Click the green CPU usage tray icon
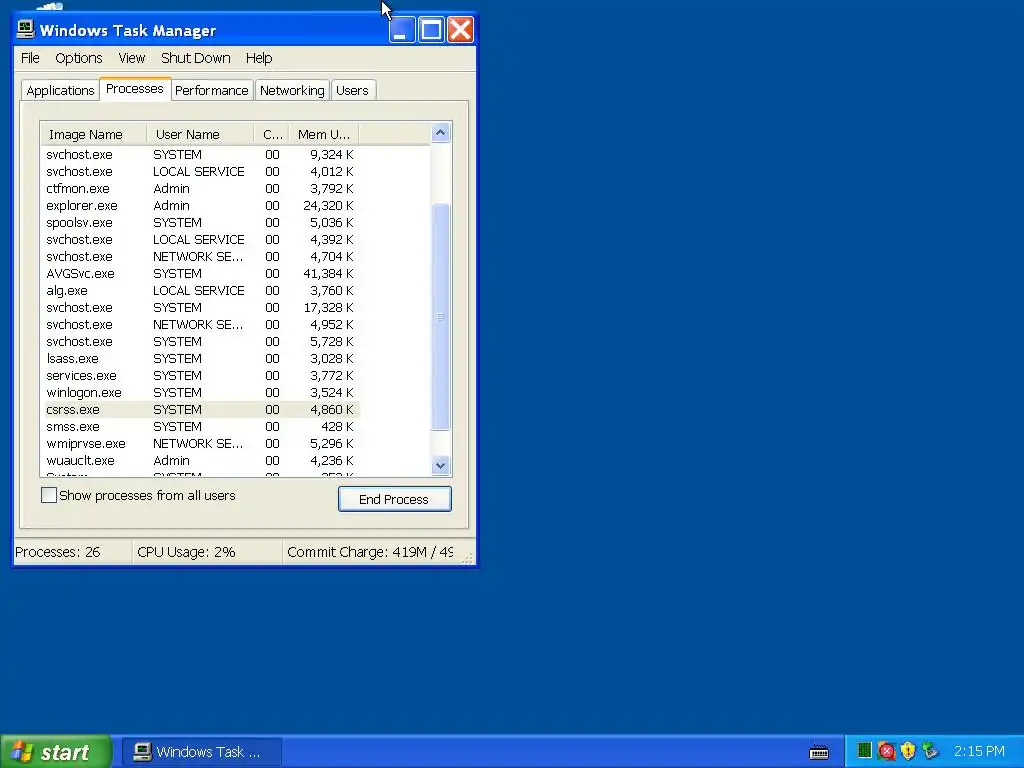1024x768 pixels. click(865, 750)
